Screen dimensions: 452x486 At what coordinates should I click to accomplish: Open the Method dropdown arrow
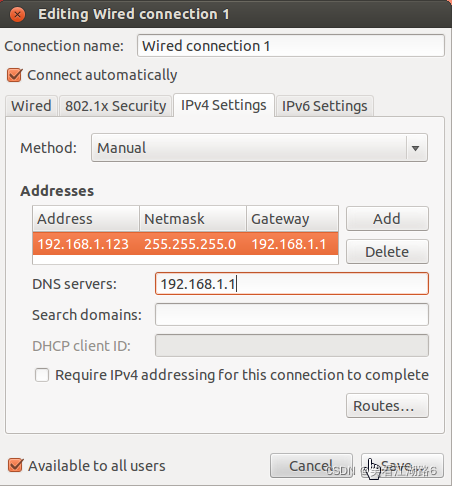pyautogui.click(x=415, y=148)
